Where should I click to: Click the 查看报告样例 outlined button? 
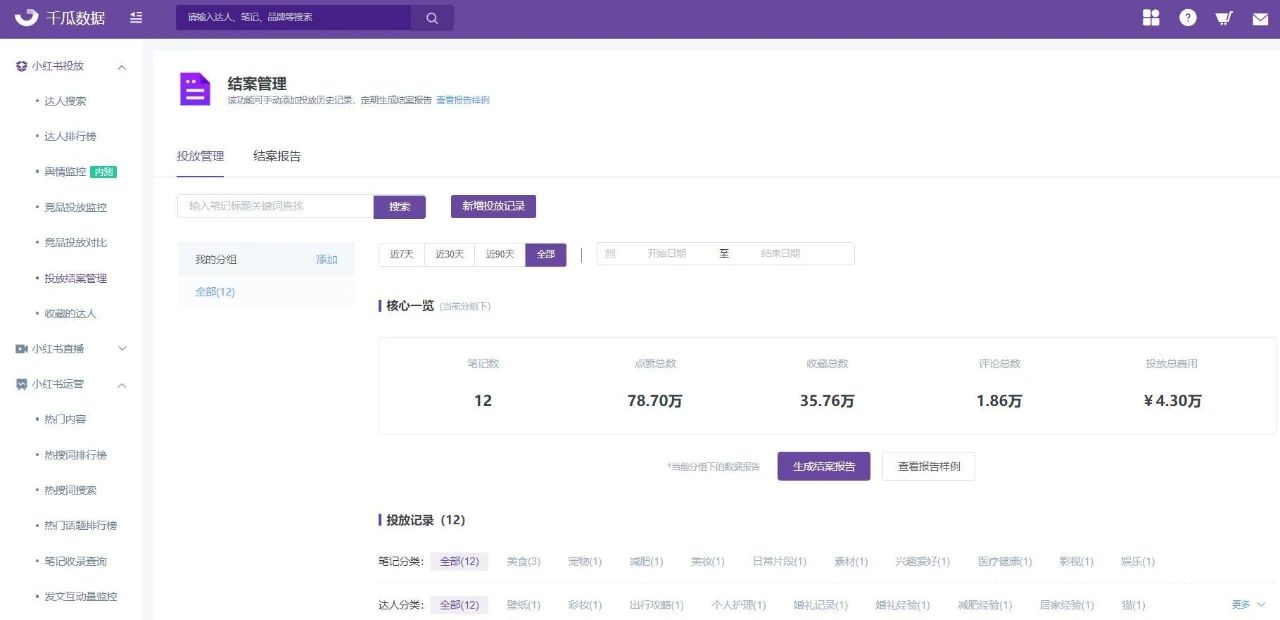tap(928, 467)
